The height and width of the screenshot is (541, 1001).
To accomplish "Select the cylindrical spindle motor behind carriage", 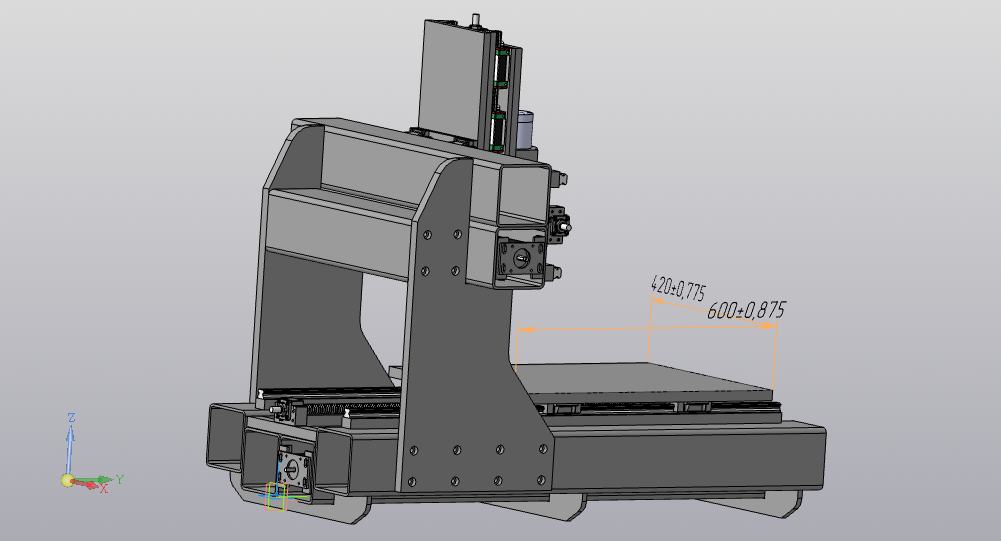I will coord(525,128).
